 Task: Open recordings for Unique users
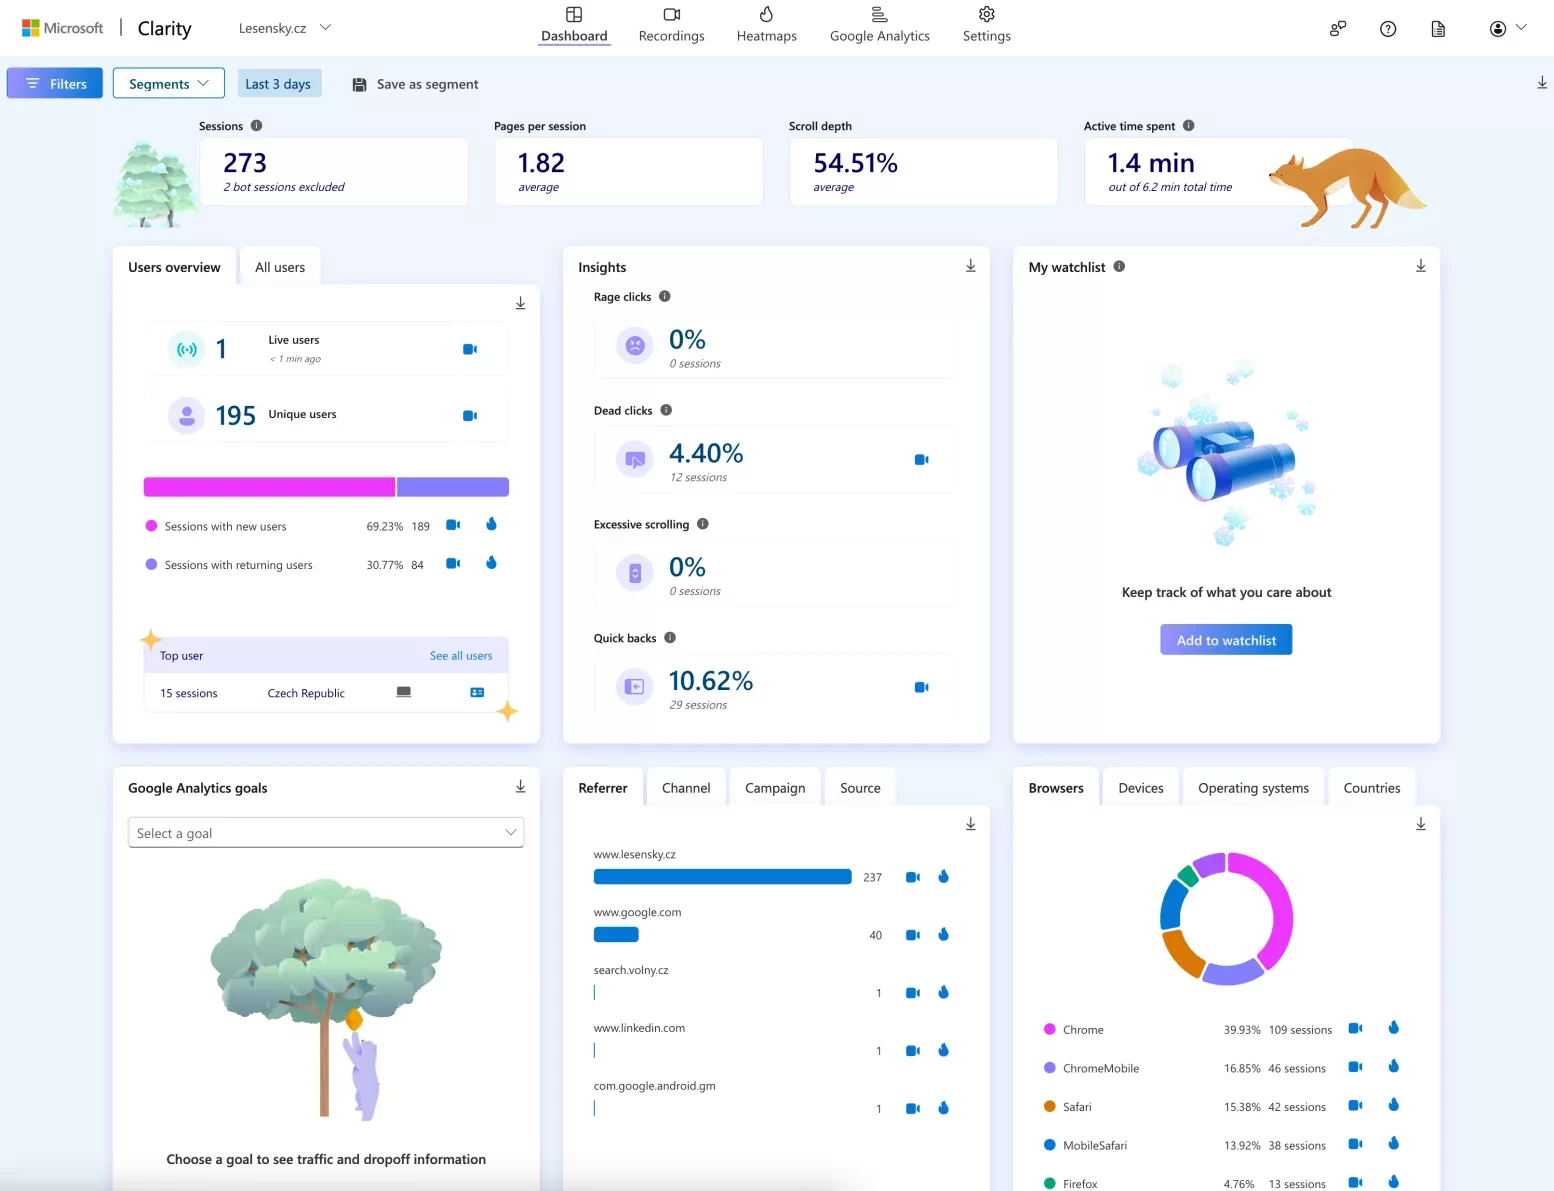470,415
